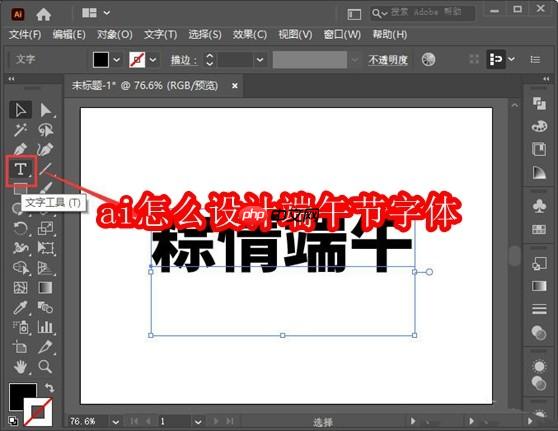This screenshot has width=558, height=431.
Task: Open the stroke color dropdown arrow
Action: coord(153,60)
